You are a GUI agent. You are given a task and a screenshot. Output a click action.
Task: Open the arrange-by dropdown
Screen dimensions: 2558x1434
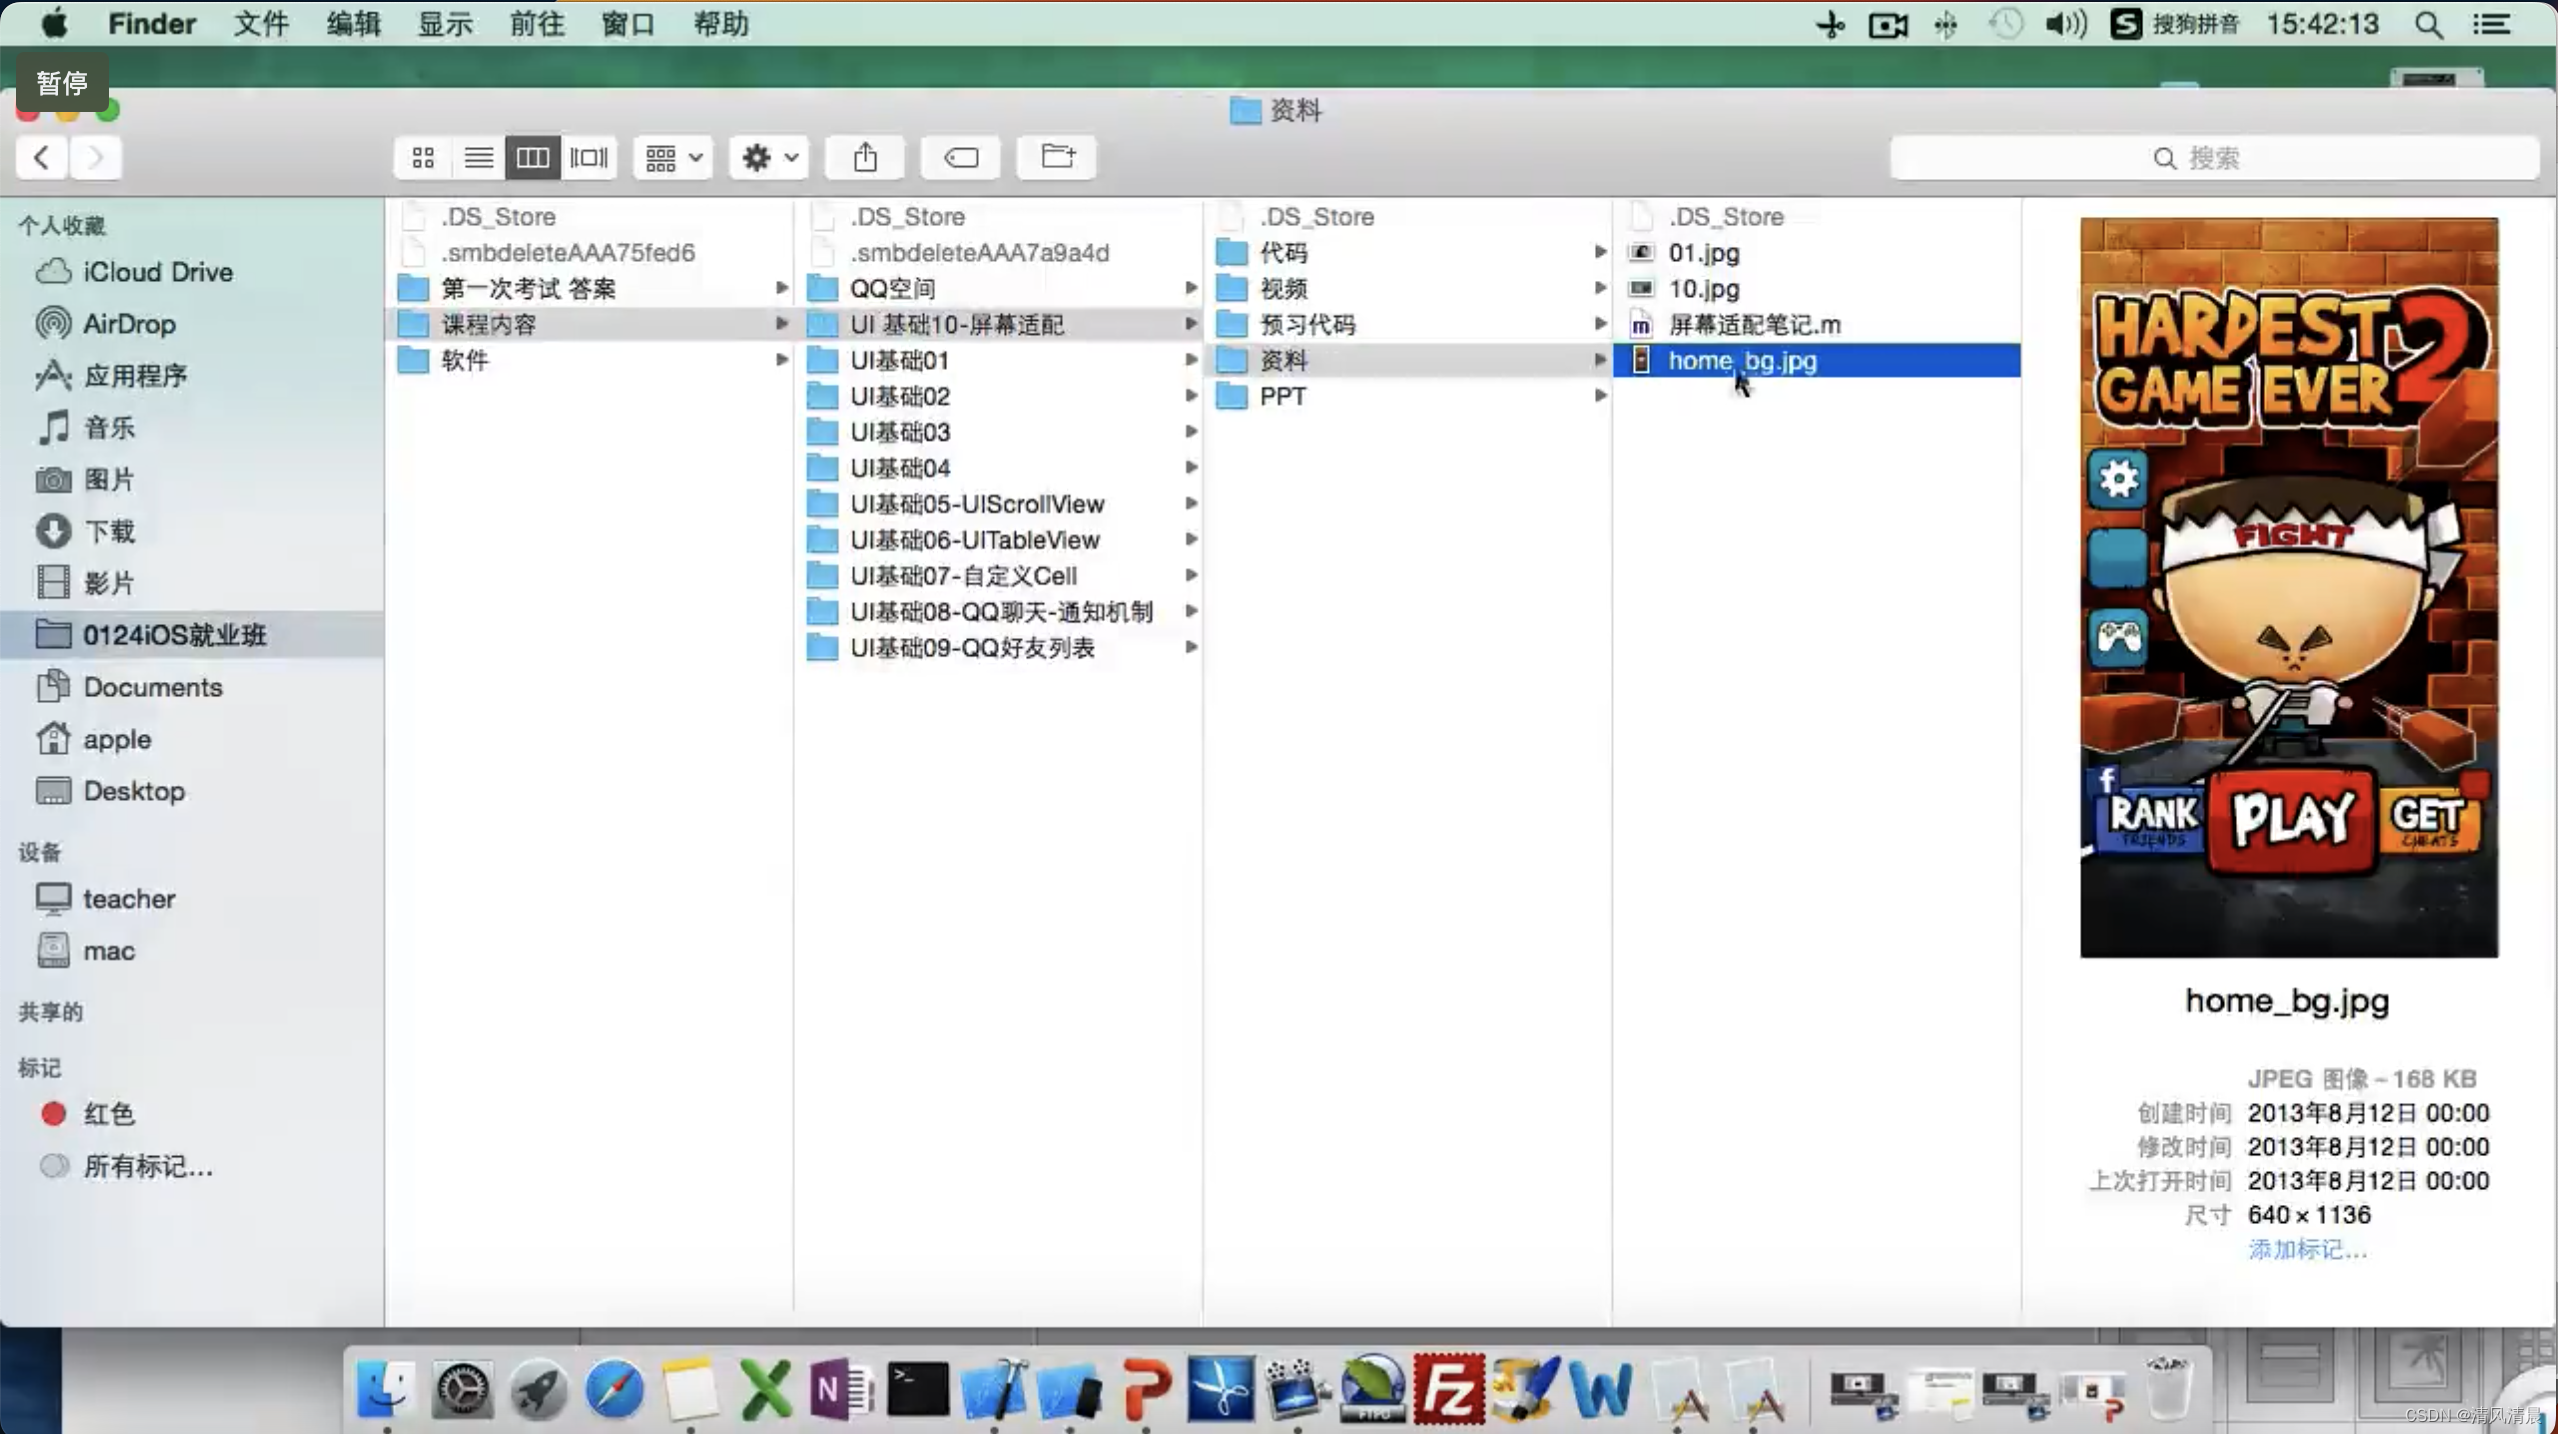[x=673, y=158]
